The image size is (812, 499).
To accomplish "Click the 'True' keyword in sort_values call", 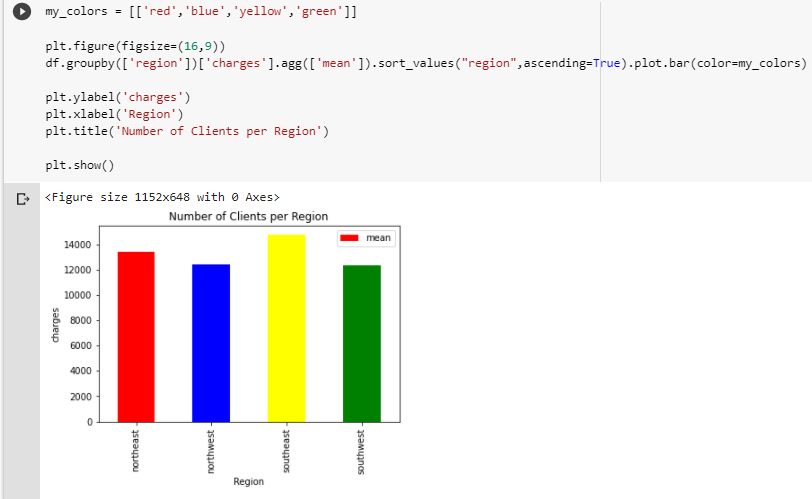I will [606, 63].
